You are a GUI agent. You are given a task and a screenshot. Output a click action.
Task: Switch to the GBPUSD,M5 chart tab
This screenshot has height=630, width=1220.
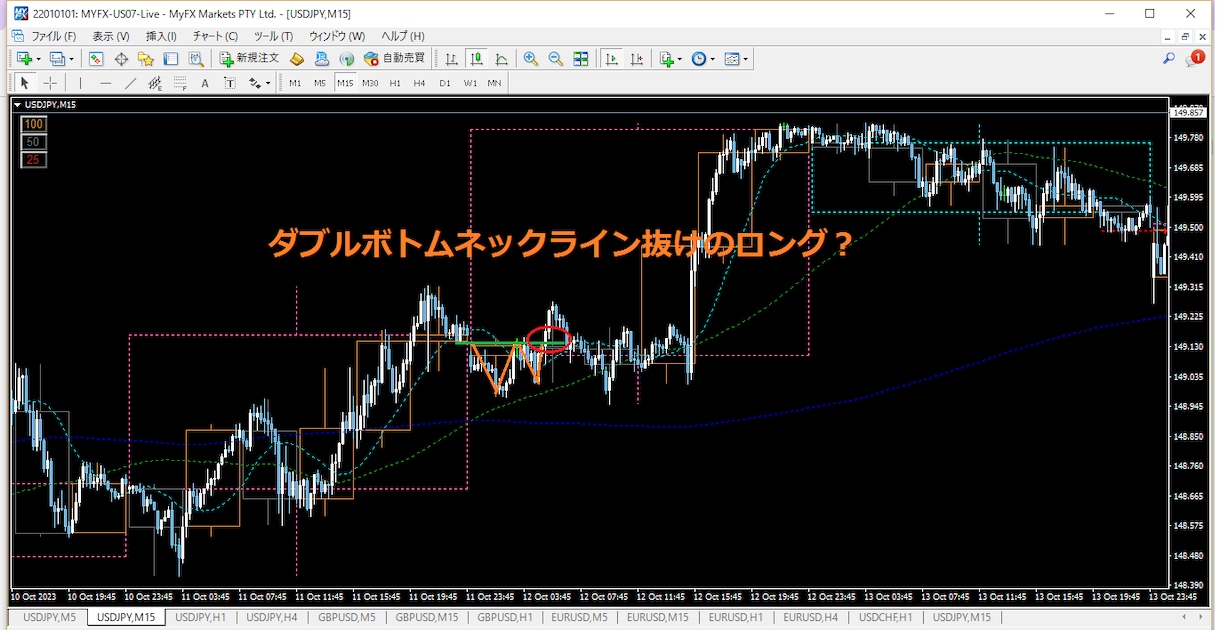pos(346,617)
